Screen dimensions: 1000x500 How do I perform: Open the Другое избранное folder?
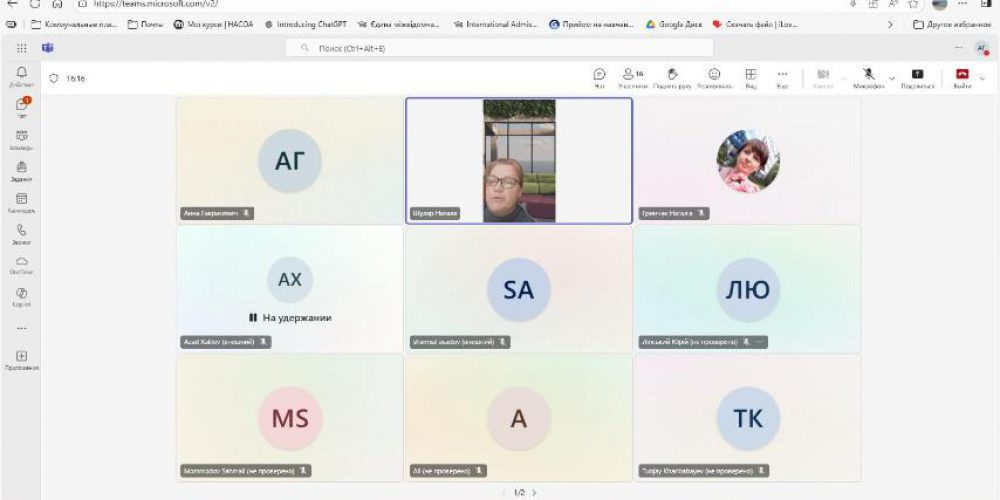pyautogui.click(x=952, y=24)
